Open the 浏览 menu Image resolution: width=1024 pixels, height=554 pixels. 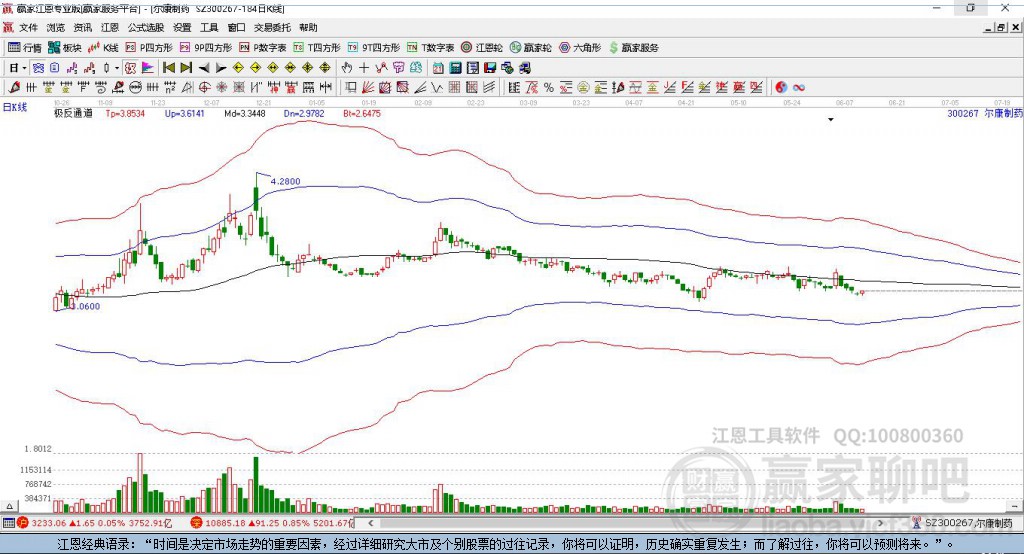[56, 27]
